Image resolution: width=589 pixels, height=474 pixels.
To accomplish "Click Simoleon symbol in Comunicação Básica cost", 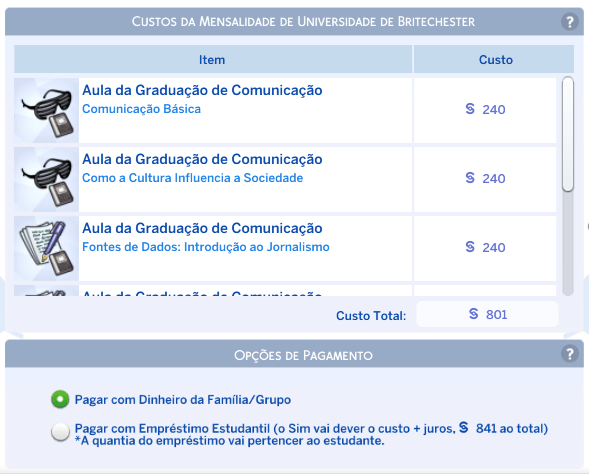I will coord(470,109).
